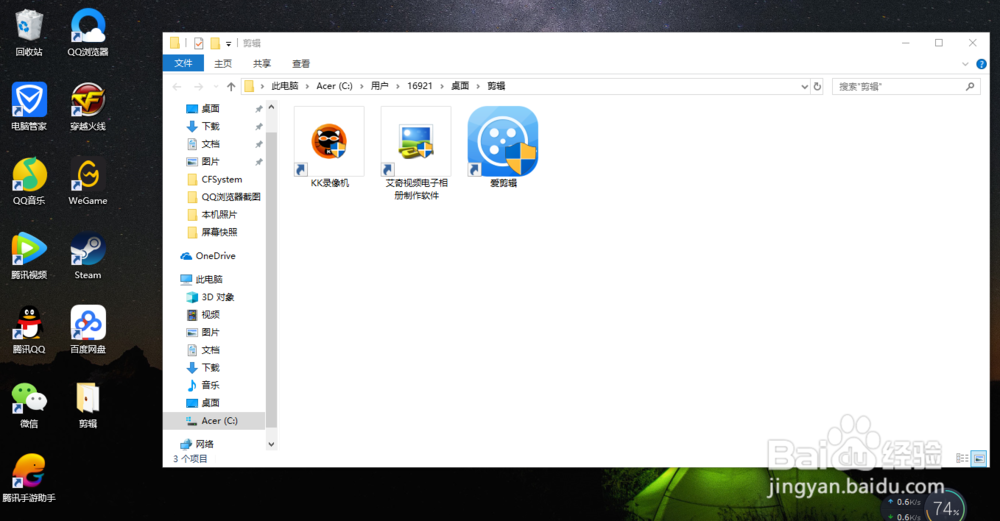Open 电脑管家 desktop shortcut

coord(29,106)
